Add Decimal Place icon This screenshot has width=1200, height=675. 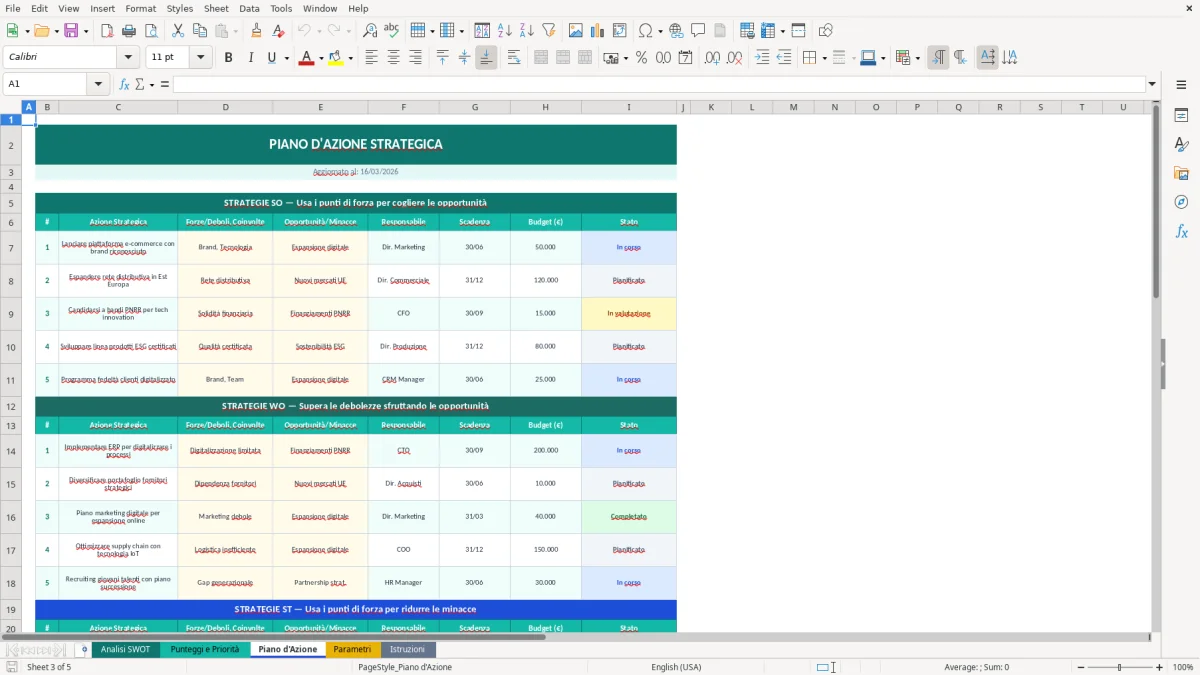[713, 58]
